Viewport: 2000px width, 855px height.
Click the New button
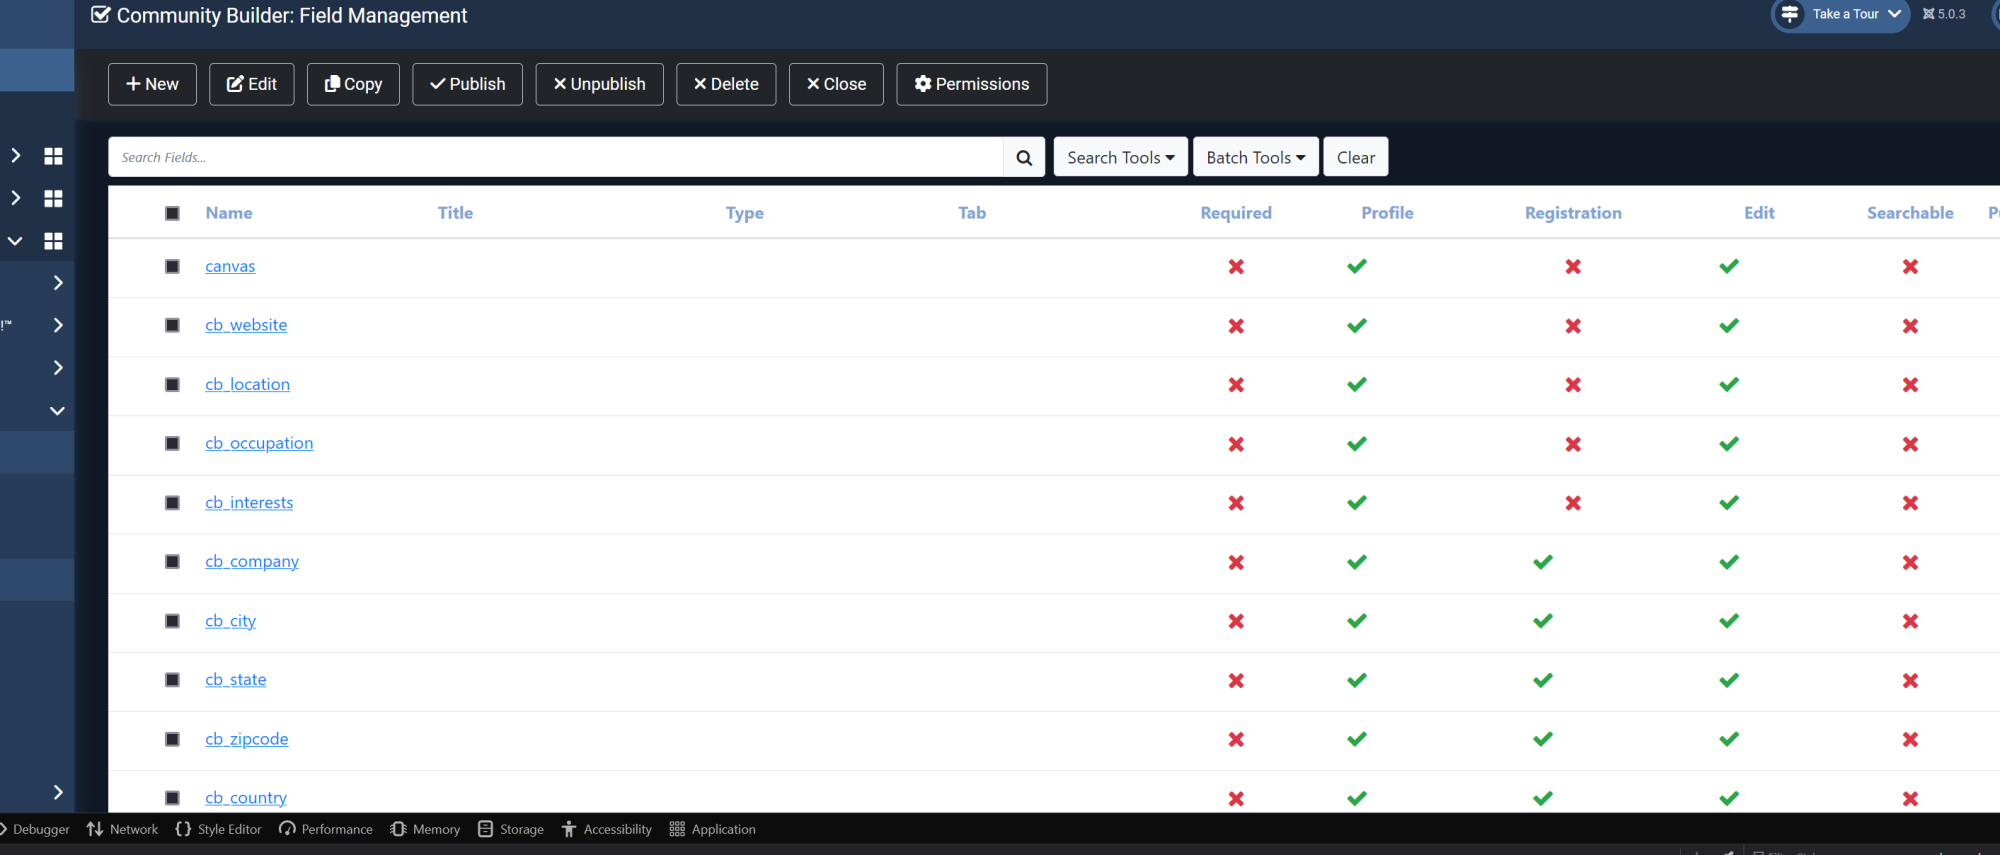152,84
